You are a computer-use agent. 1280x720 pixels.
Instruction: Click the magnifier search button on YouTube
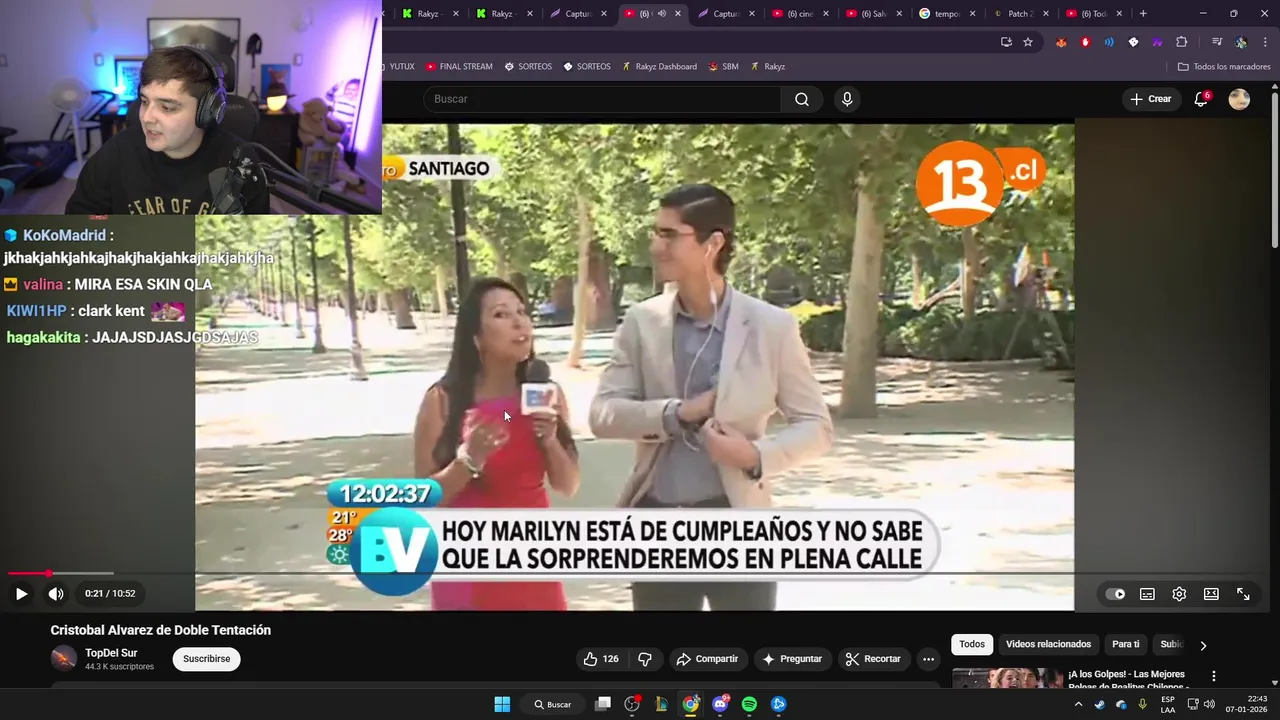(801, 99)
